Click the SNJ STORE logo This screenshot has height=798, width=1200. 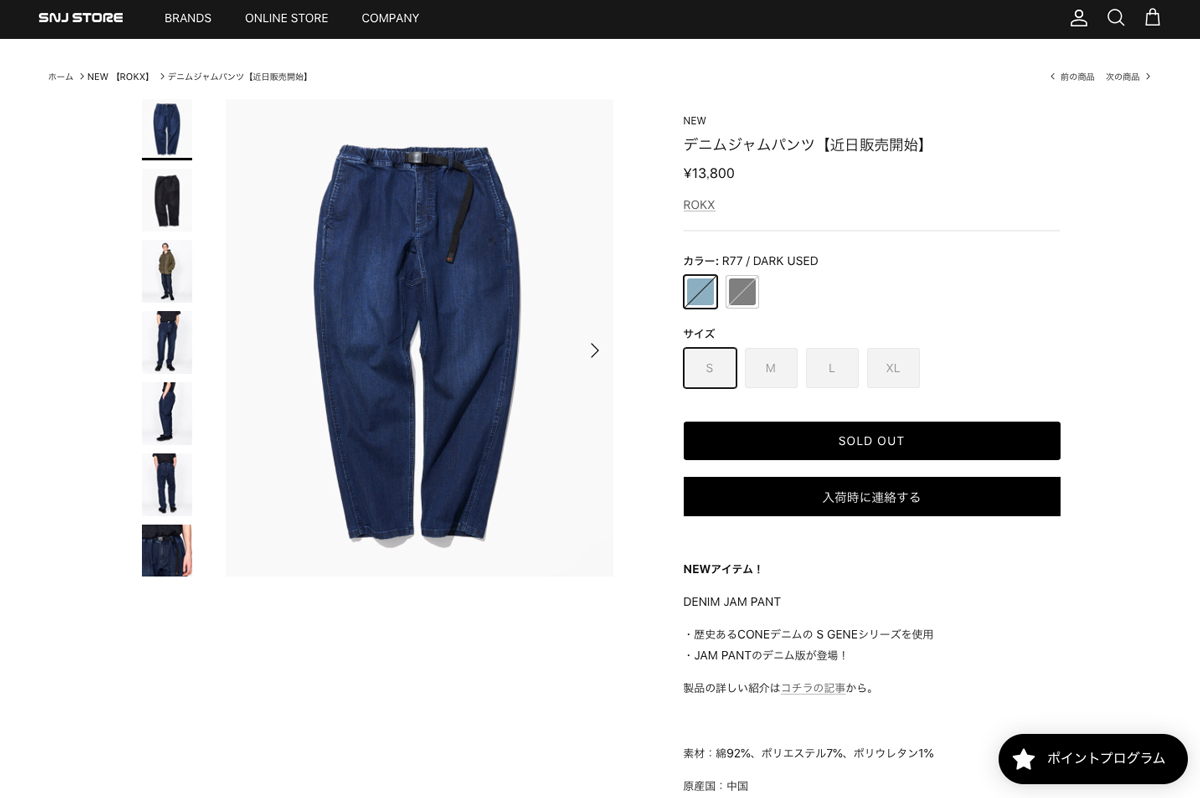coord(81,18)
